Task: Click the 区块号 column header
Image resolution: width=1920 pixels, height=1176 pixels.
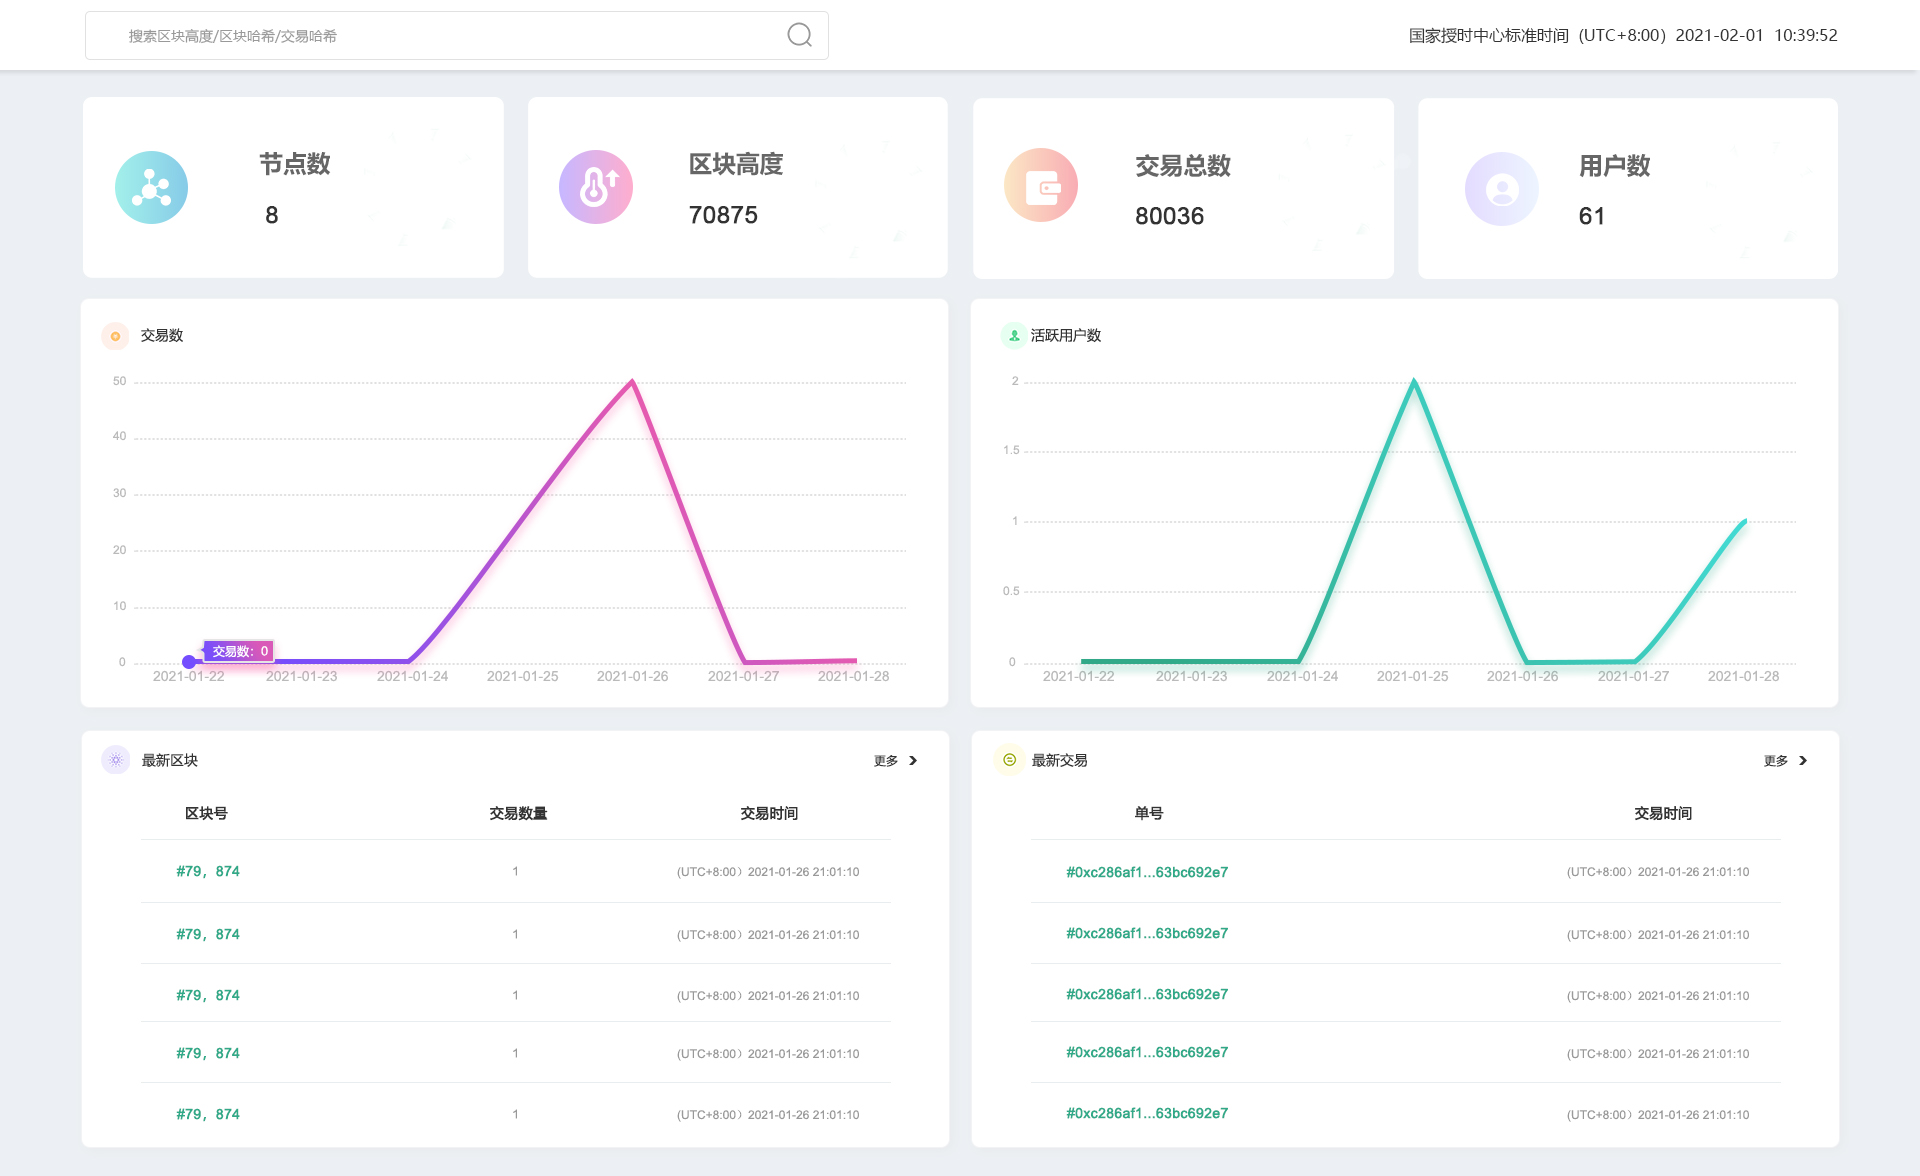Action: (206, 813)
